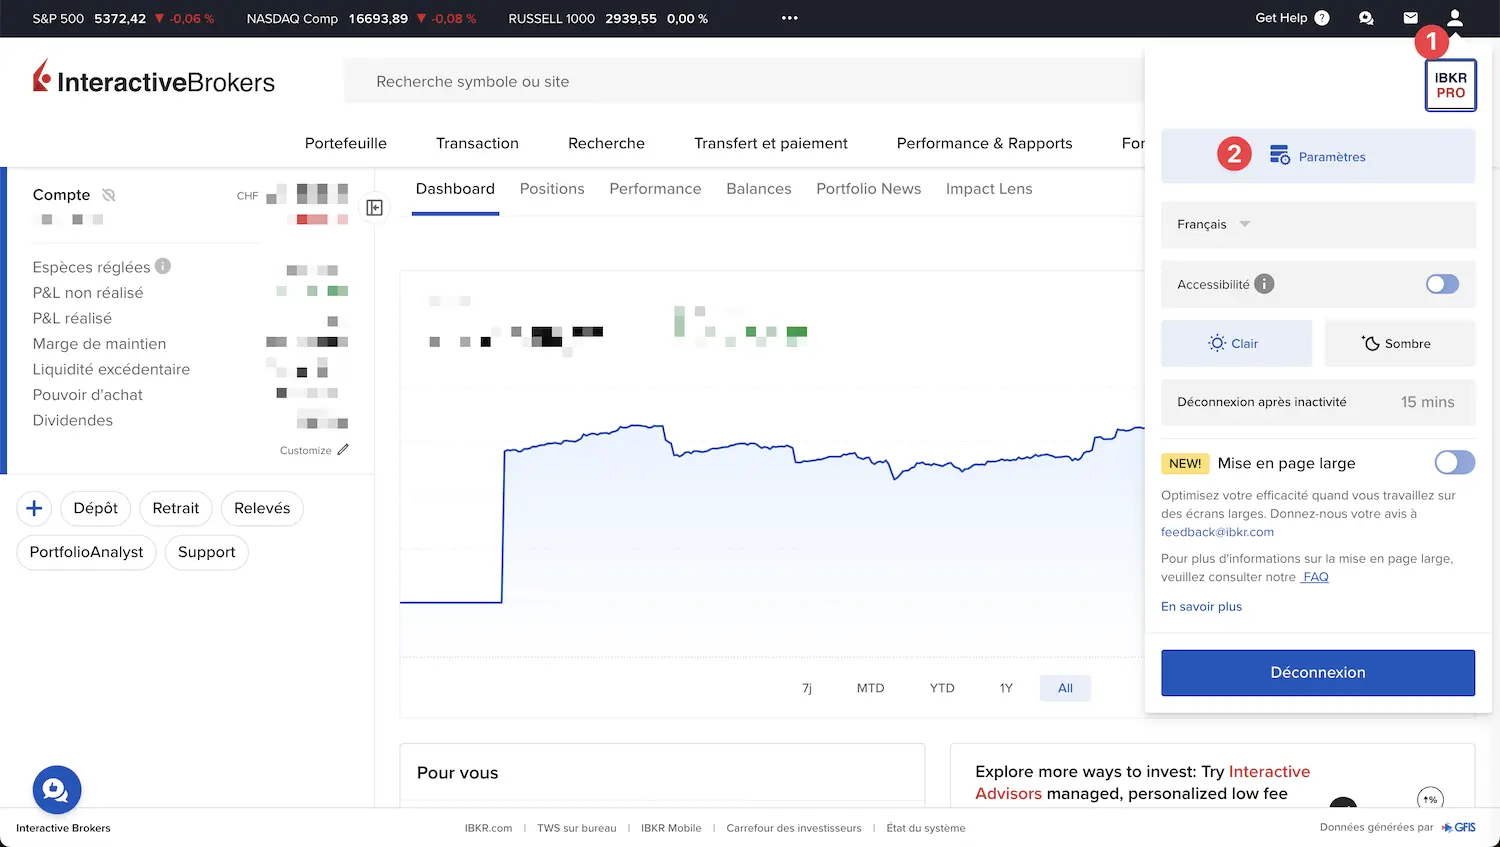Image resolution: width=1500 pixels, height=847 pixels.
Task: Click the RUSSELL 1000 ticker quote
Action: 608,18
